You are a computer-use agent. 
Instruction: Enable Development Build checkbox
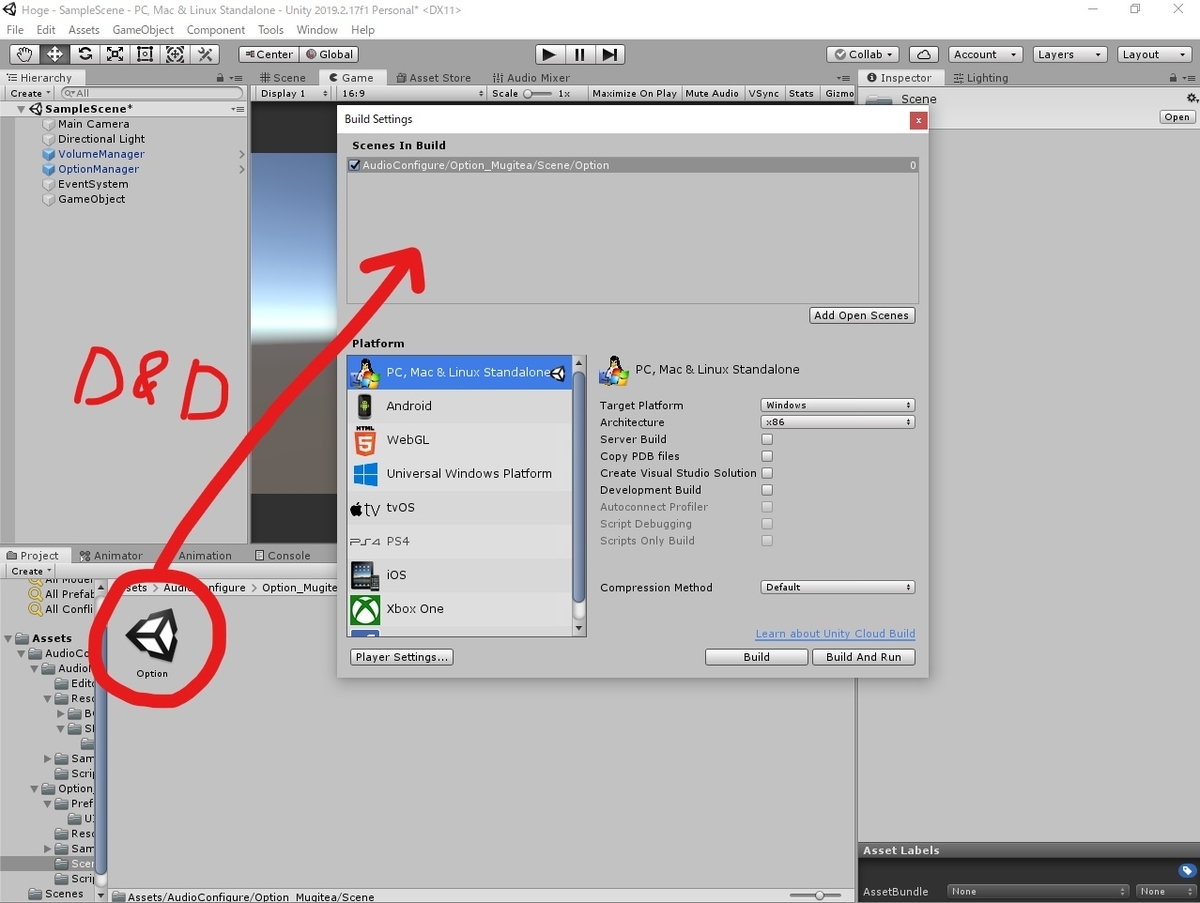[767, 490]
